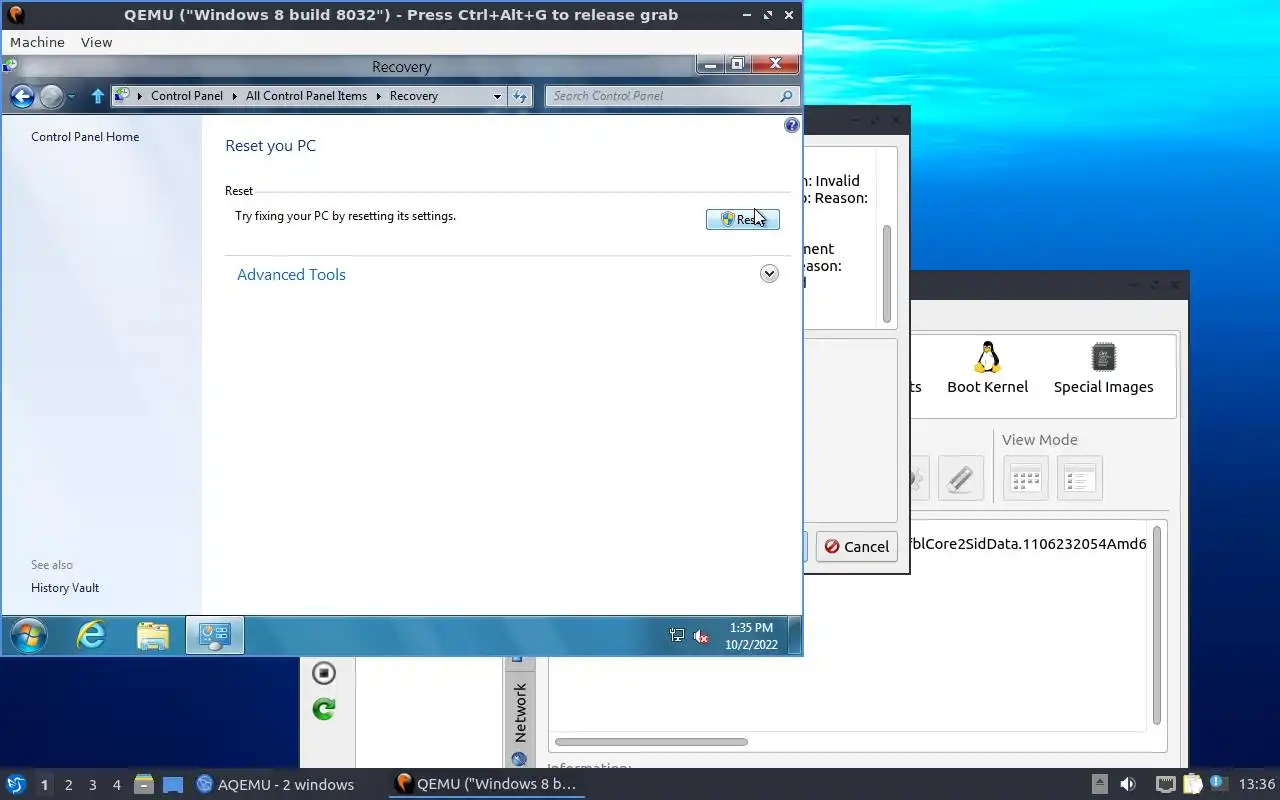Viewport: 1280px width, 800px height.
Task: Click the host show desktop launcher
Action: (x=173, y=784)
